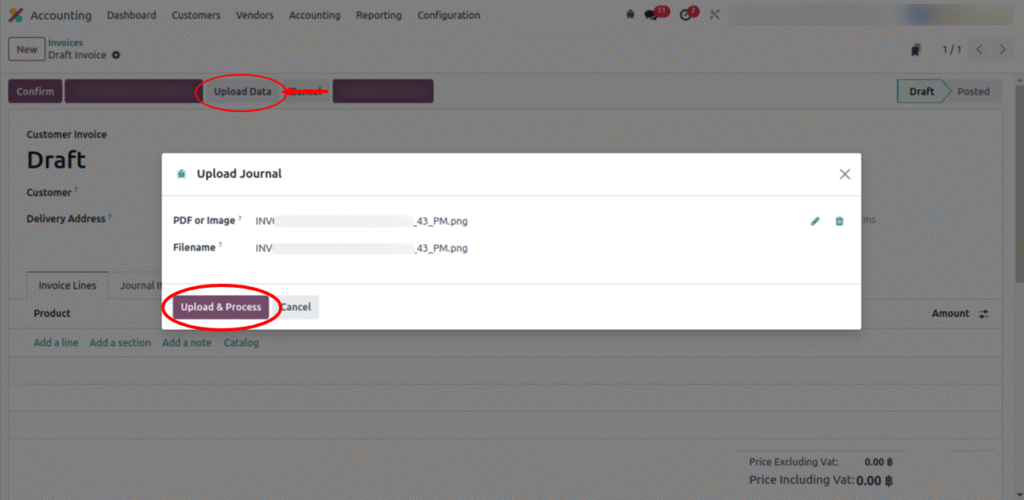
Task: Open the Vendors menu
Action: [x=255, y=15]
